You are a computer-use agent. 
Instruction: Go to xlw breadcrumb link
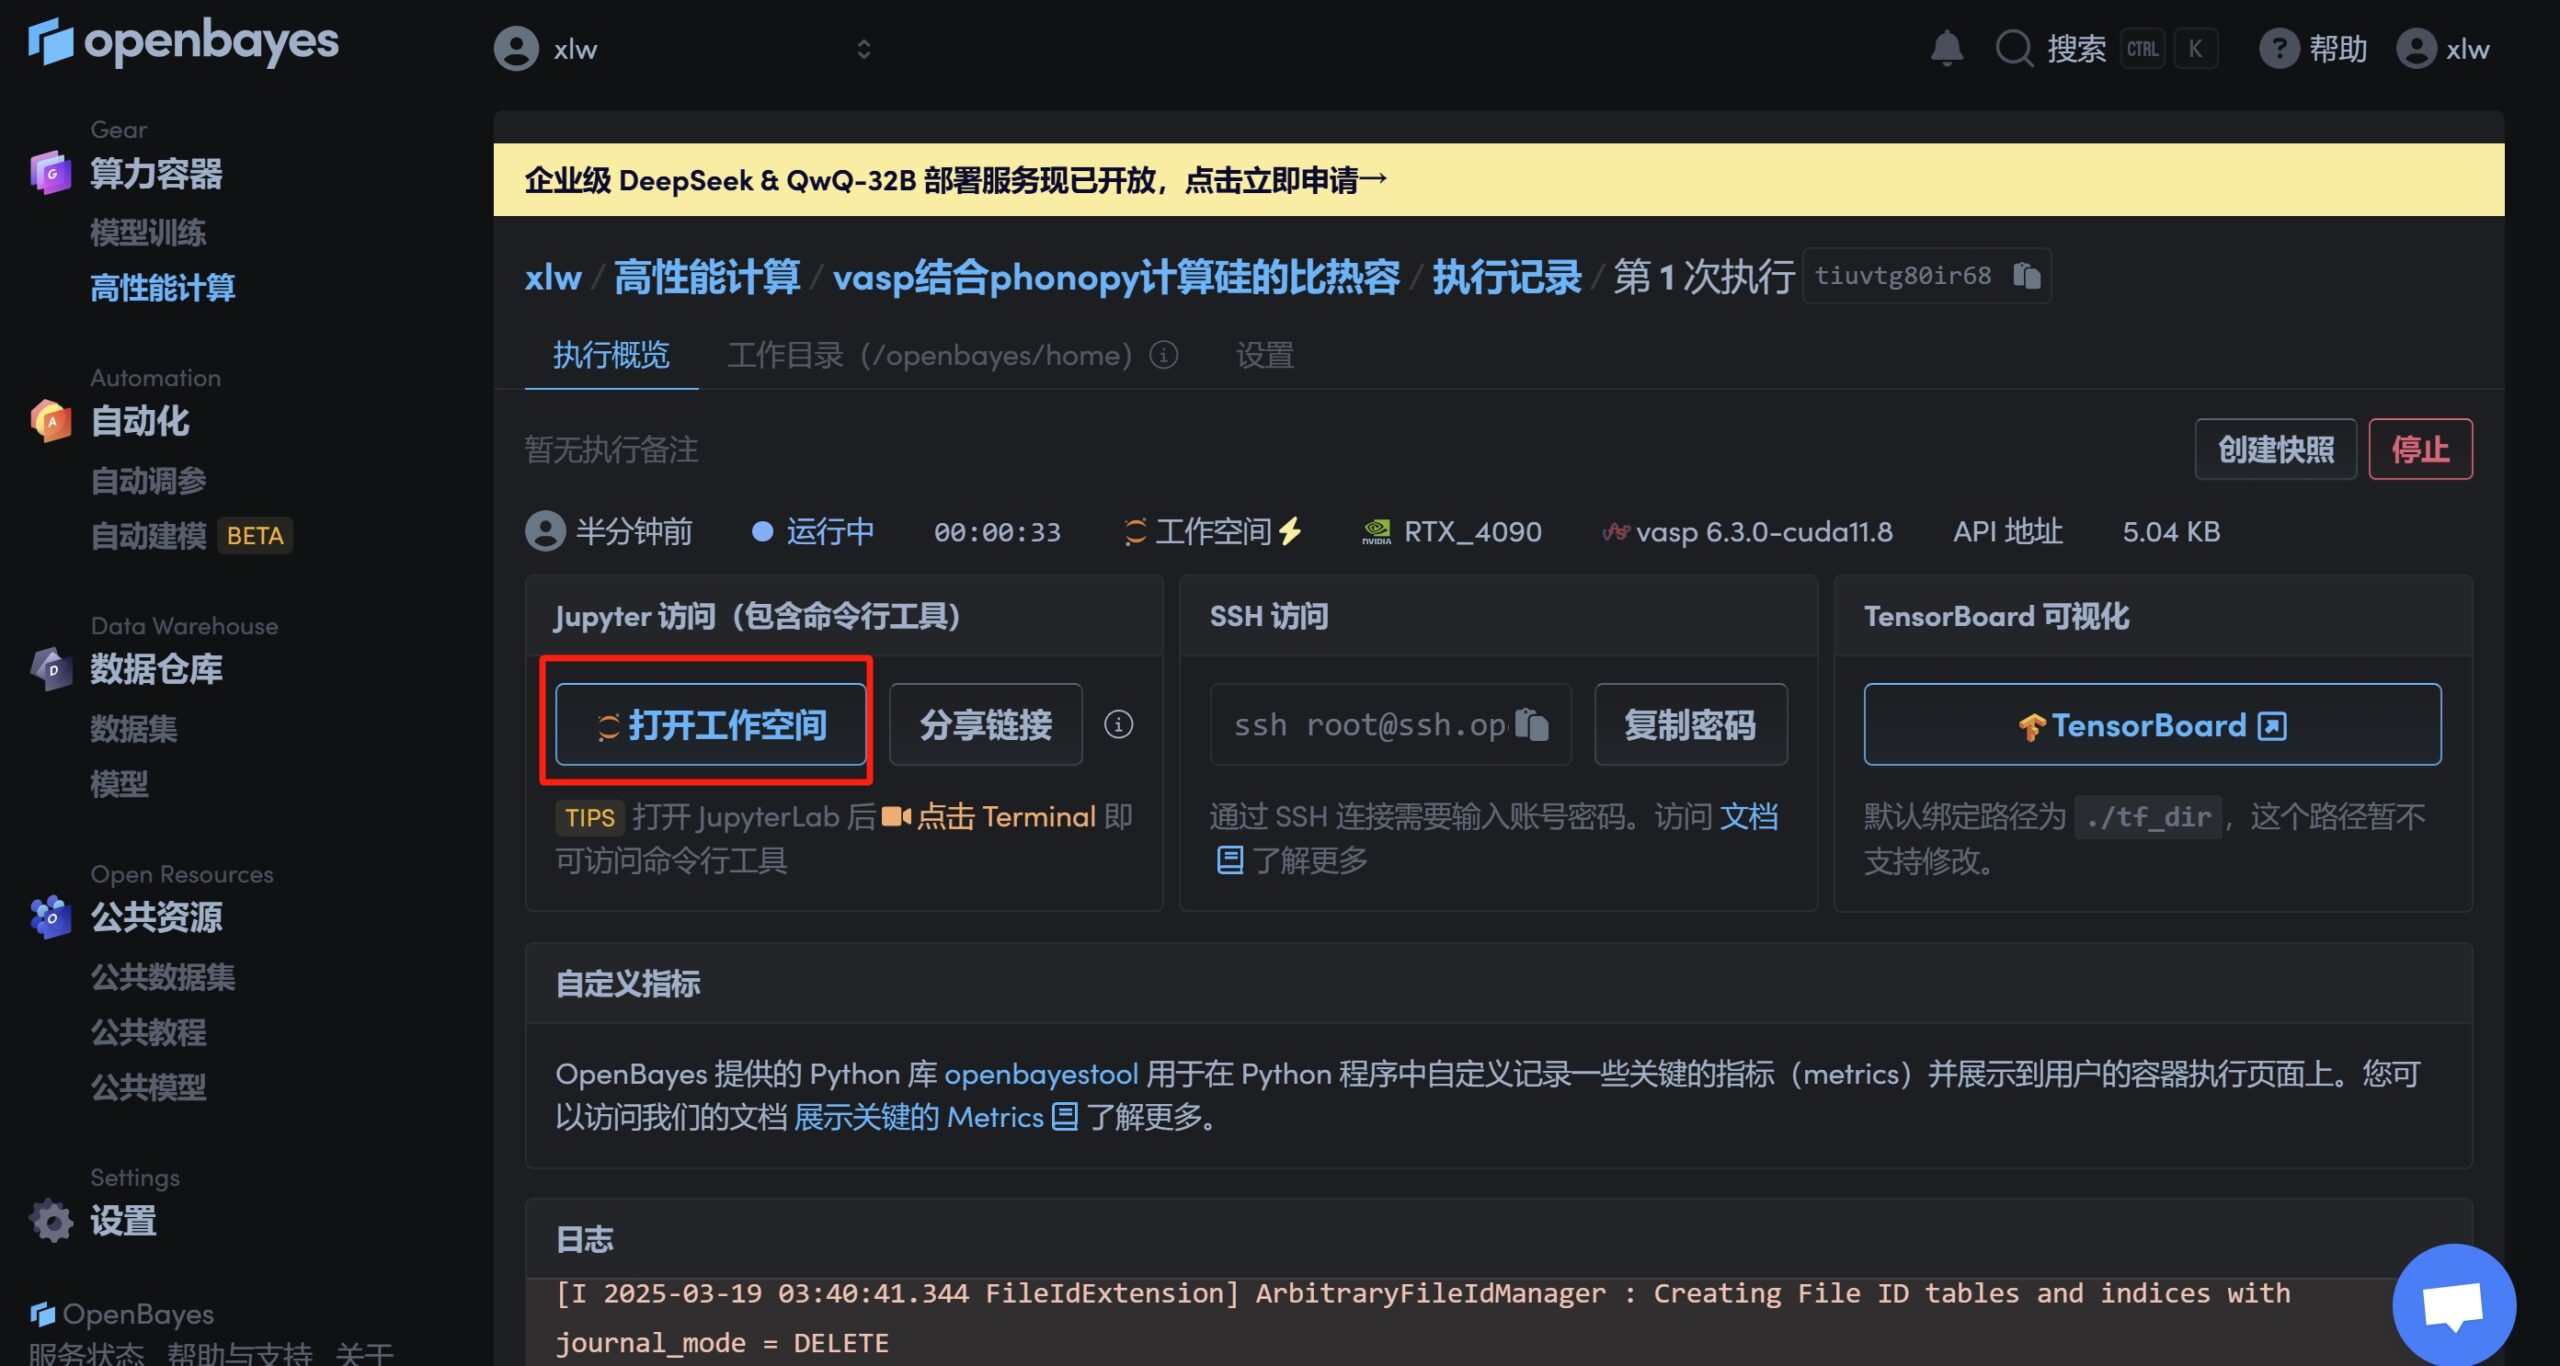pyautogui.click(x=553, y=277)
